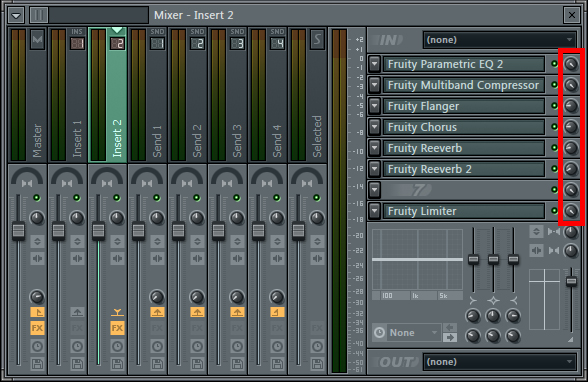The width and height of the screenshot is (588, 382).
Task: Open the Fruity Reeverb 2 plugin
Action: 464,169
